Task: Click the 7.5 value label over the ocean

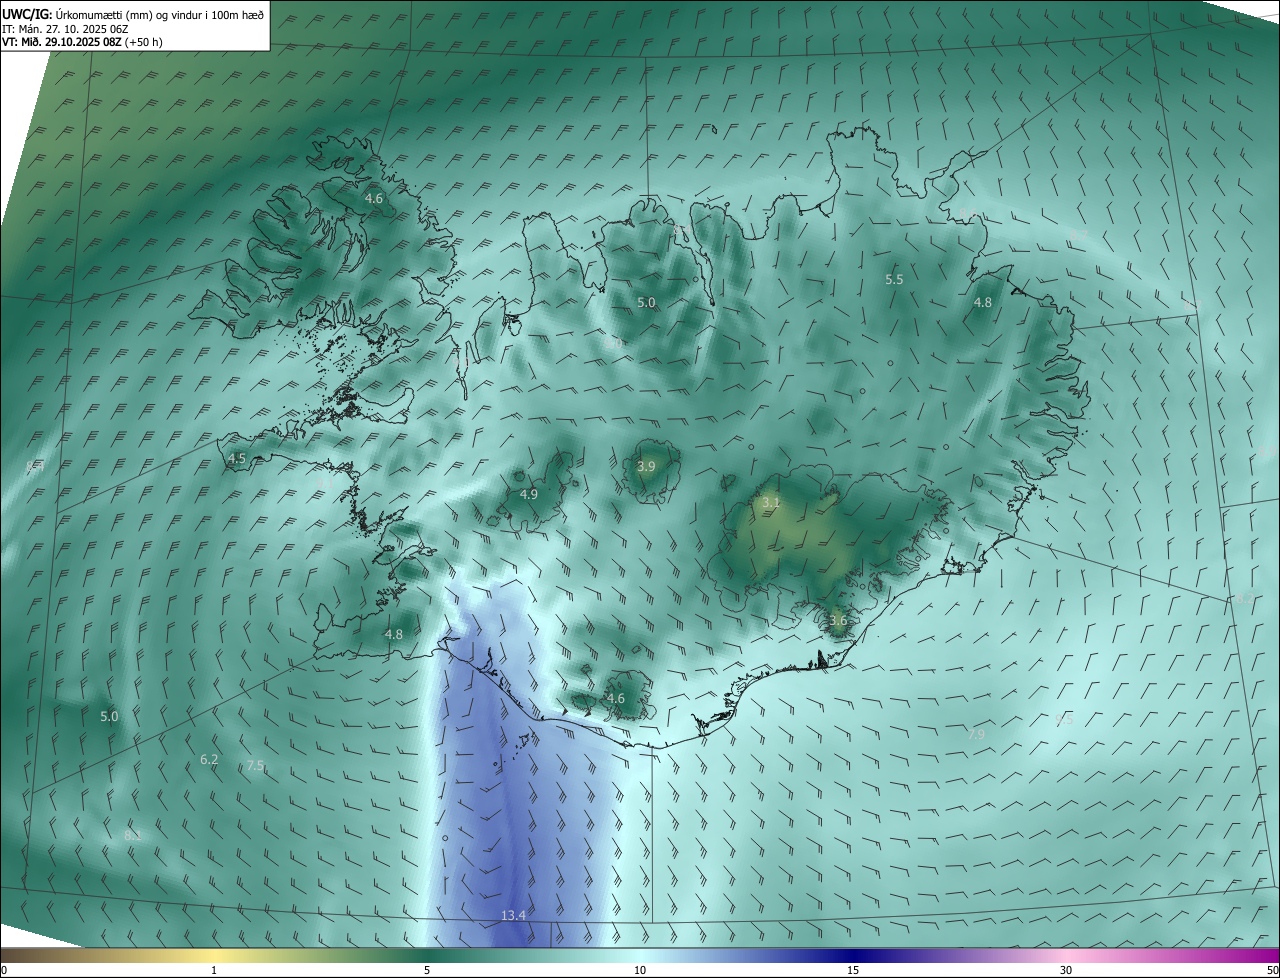Action: pos(255,766)
